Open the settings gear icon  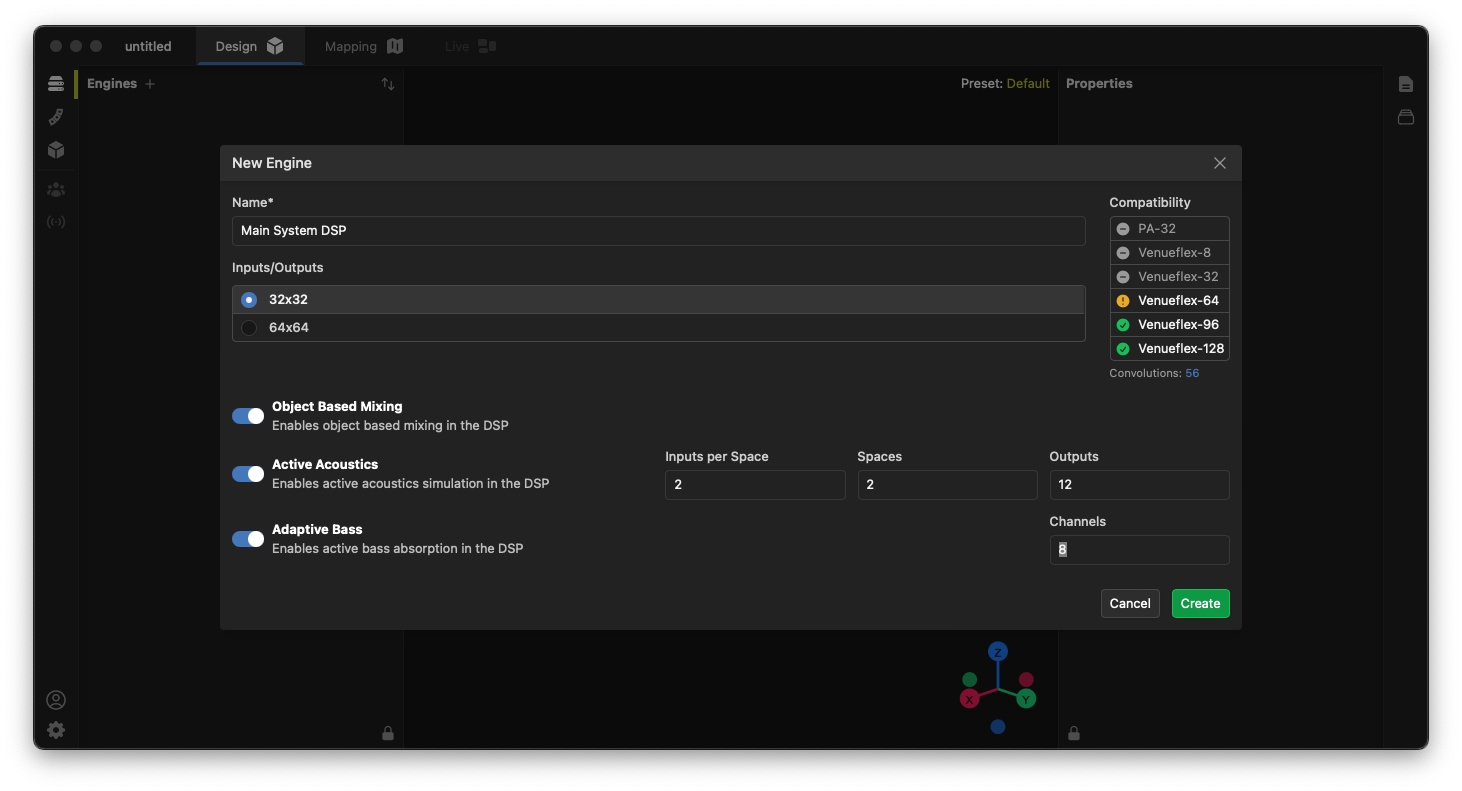point(56,730)
